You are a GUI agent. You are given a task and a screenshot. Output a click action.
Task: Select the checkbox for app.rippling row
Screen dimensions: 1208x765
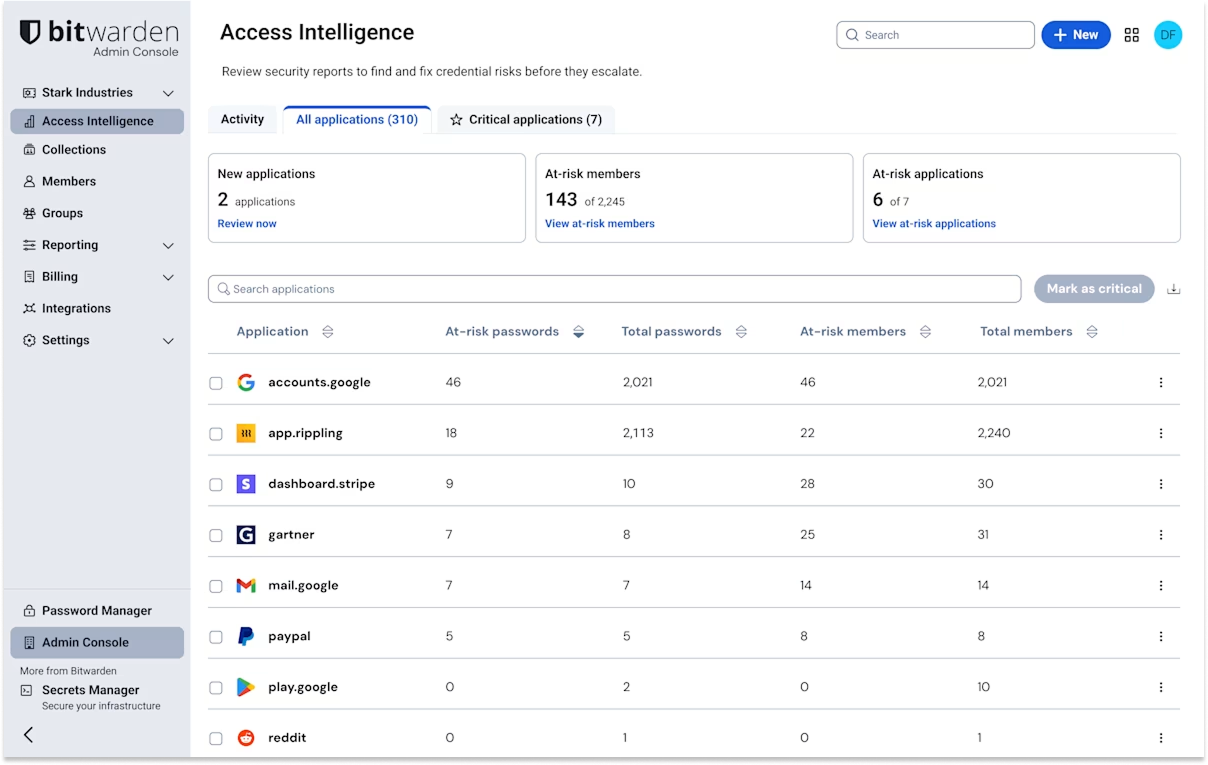(x=216, y=433)
